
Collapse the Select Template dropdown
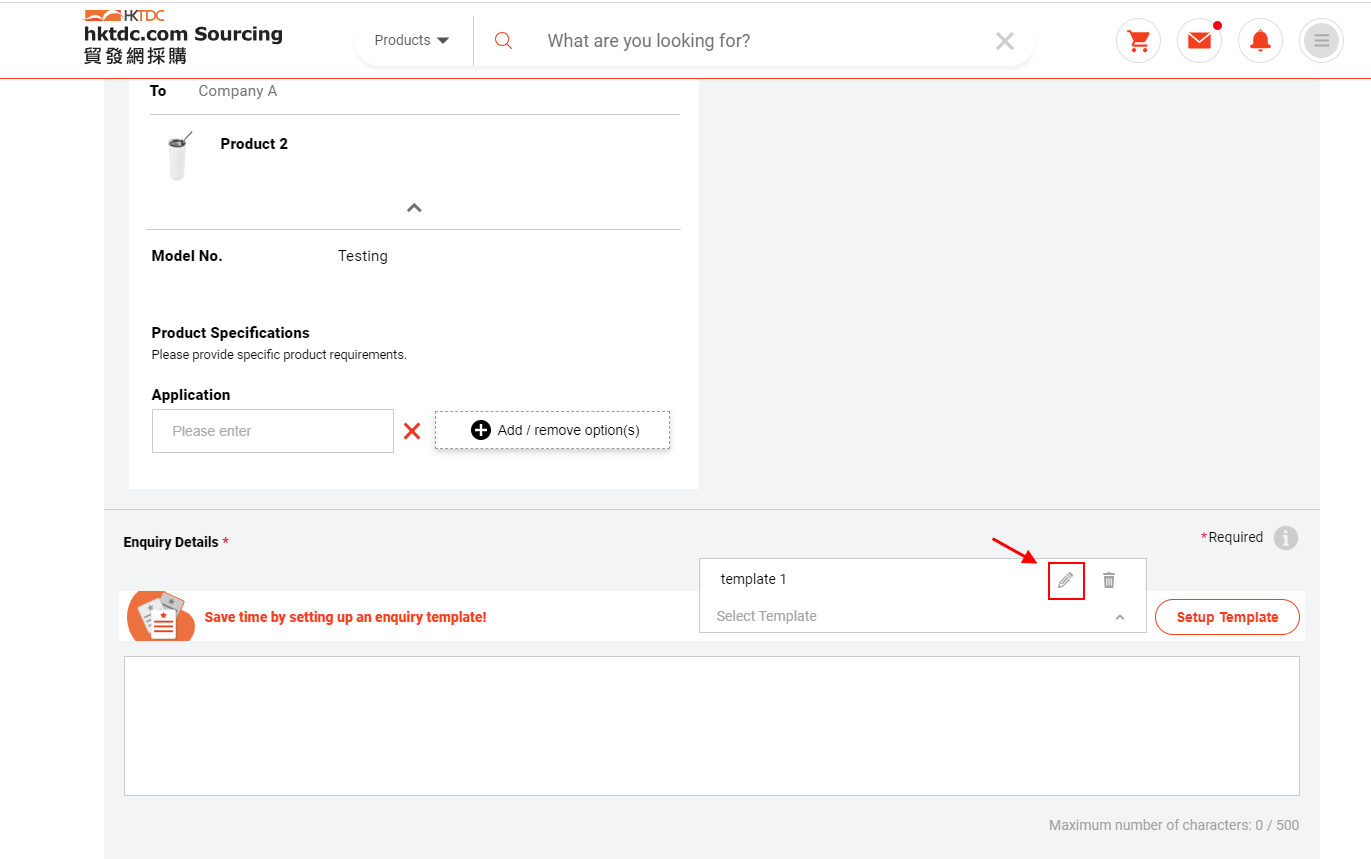click(x=1120, y=617)
